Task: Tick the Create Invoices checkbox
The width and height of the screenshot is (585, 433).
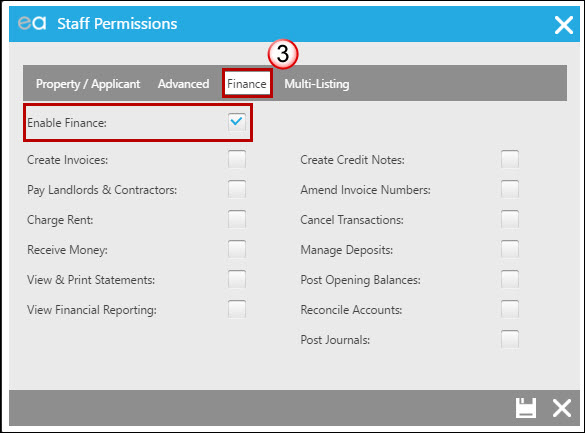Action: 237,159
